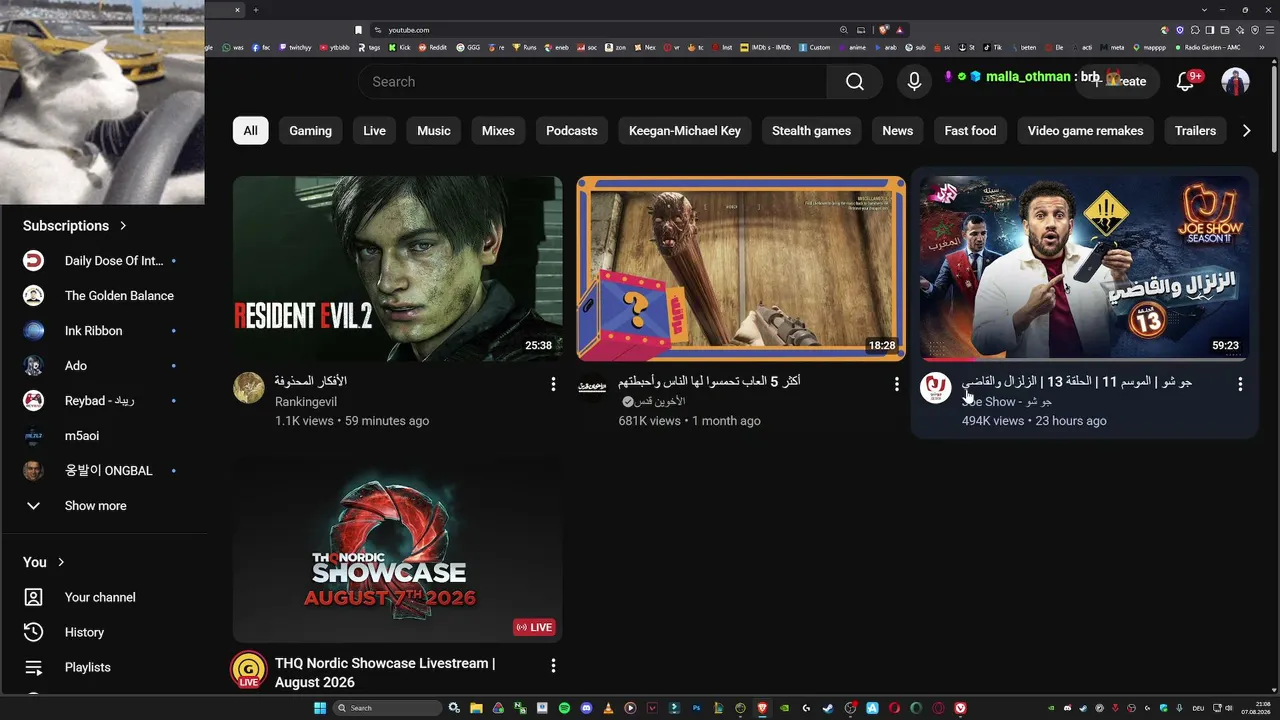Open the options menu for the Joe Show video
1280x720 pixels.
[x=1240, y=384]
